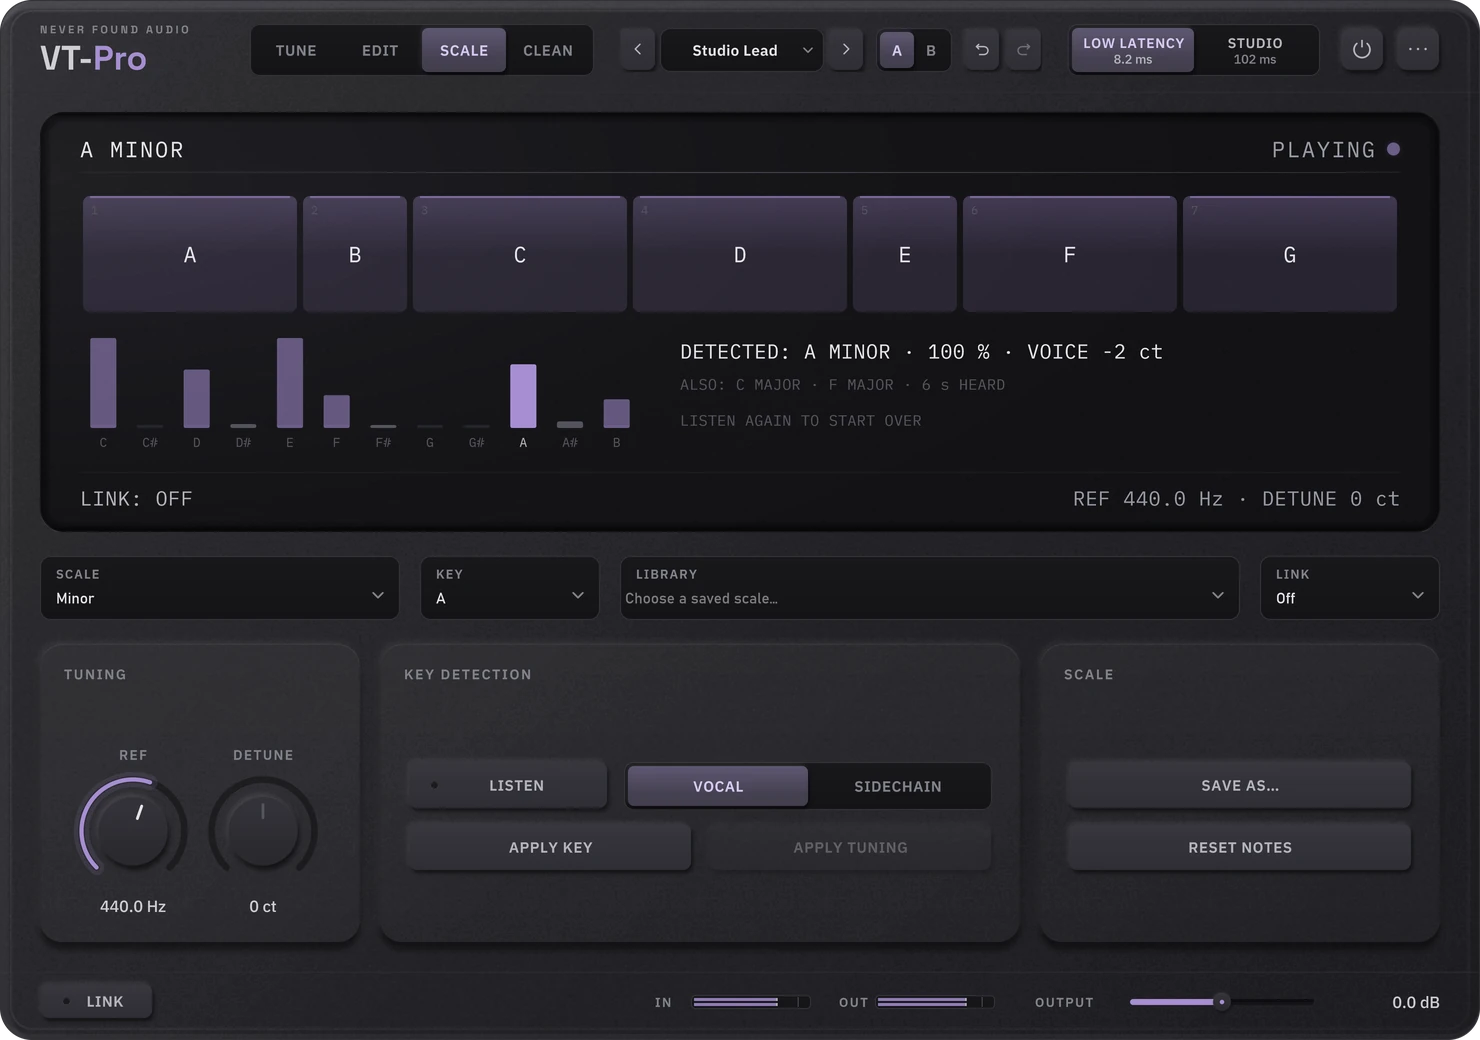Switch to Low Latency mode
Viewport: 1480px width, 1040px height.
(1133, 50)
